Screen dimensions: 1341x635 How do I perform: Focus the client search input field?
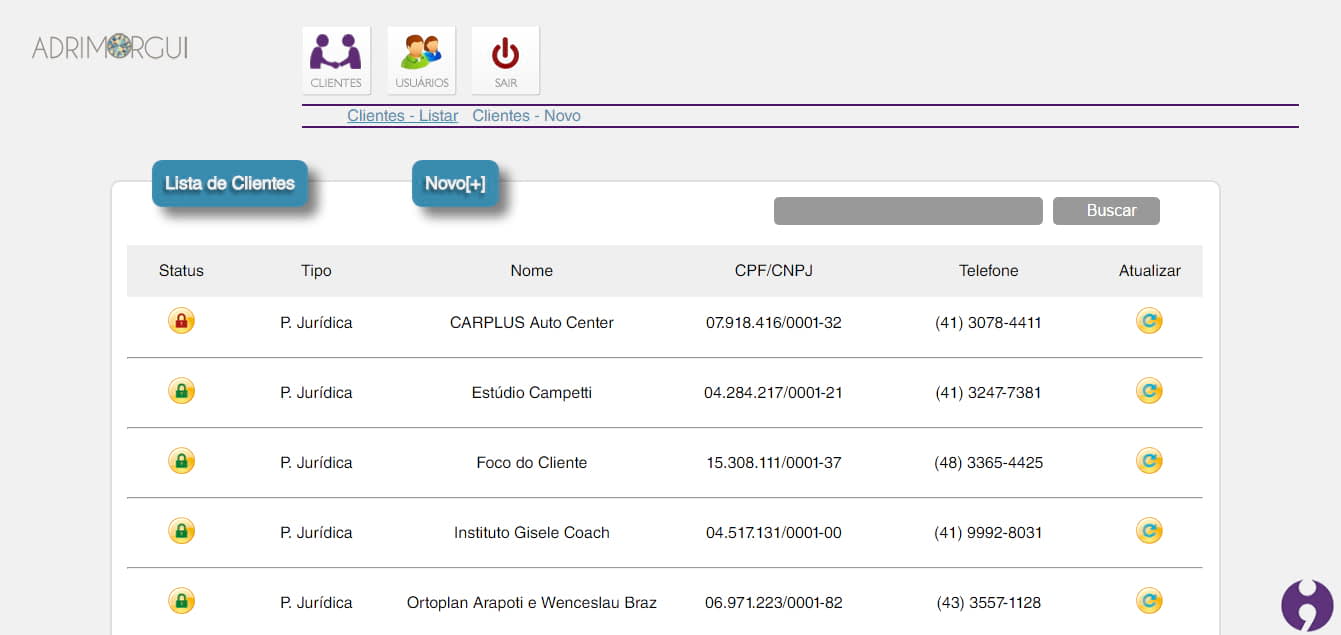pos(908,211)
